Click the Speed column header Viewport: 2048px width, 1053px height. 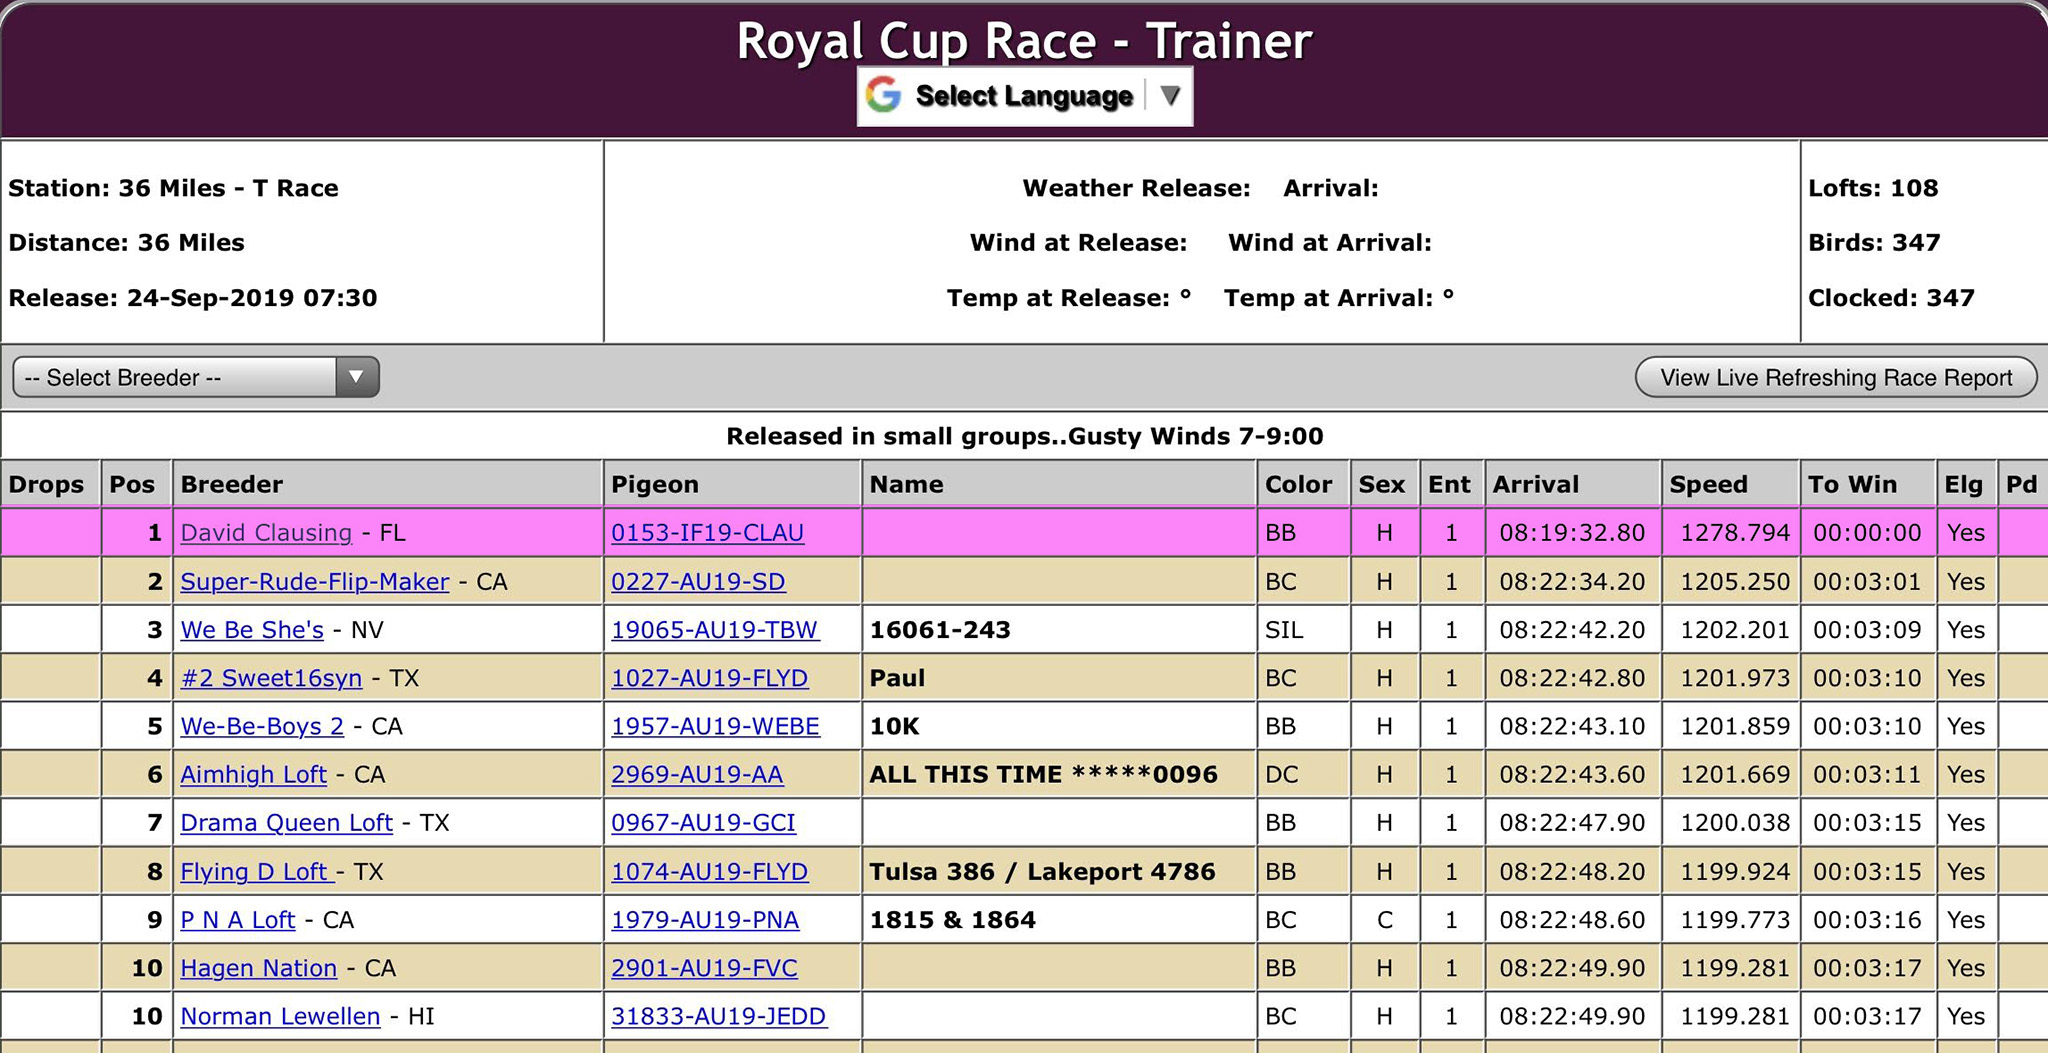point(1708,485)
